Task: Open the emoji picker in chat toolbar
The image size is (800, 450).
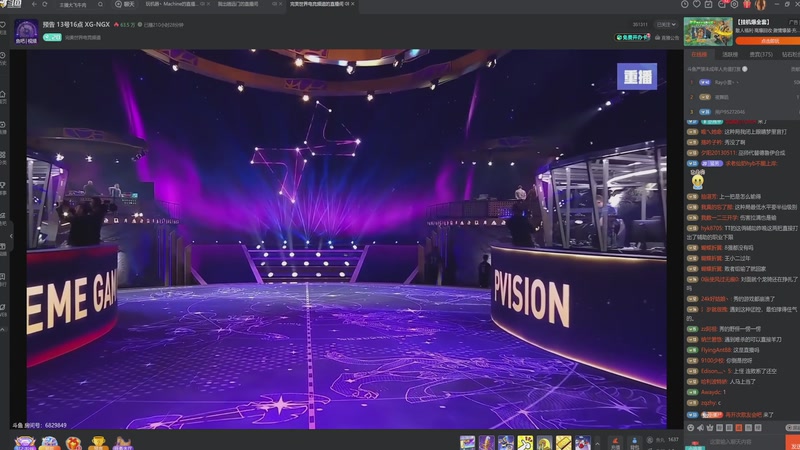Action: coord(691,428)
